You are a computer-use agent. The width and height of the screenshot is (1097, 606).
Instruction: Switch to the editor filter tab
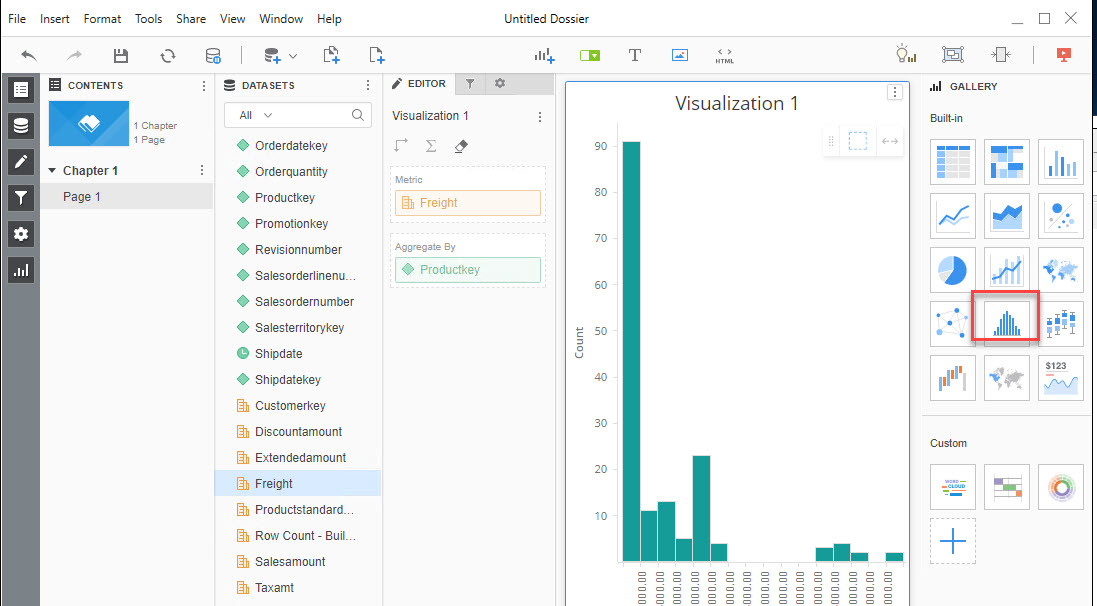tap(470, 85)
